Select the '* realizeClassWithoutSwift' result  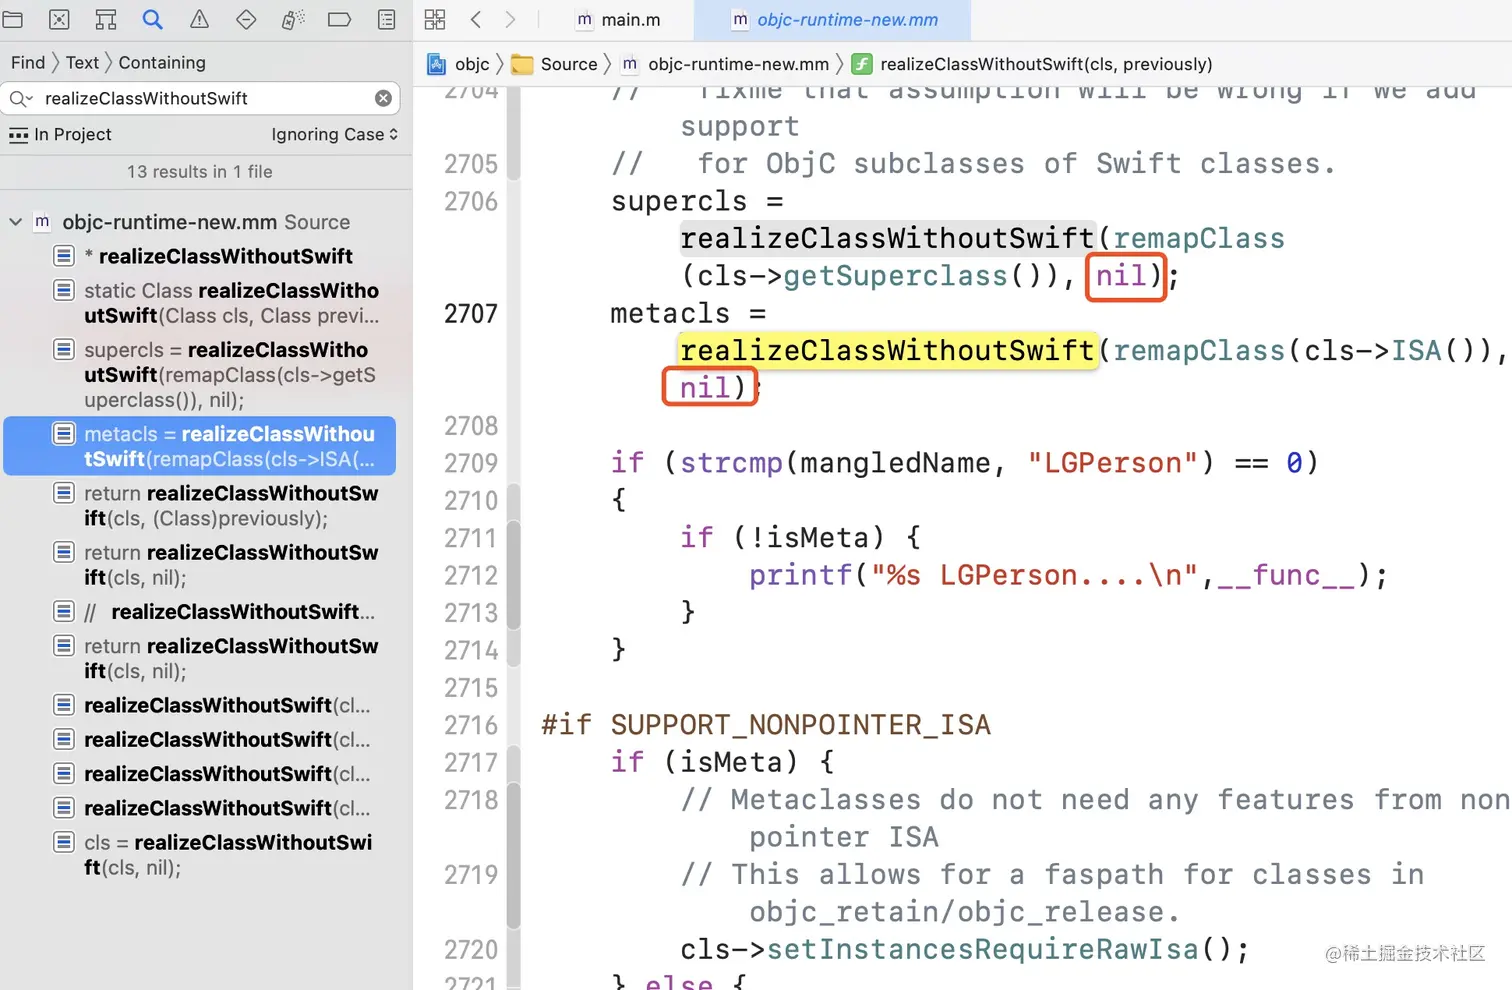[x=205, y=256]
